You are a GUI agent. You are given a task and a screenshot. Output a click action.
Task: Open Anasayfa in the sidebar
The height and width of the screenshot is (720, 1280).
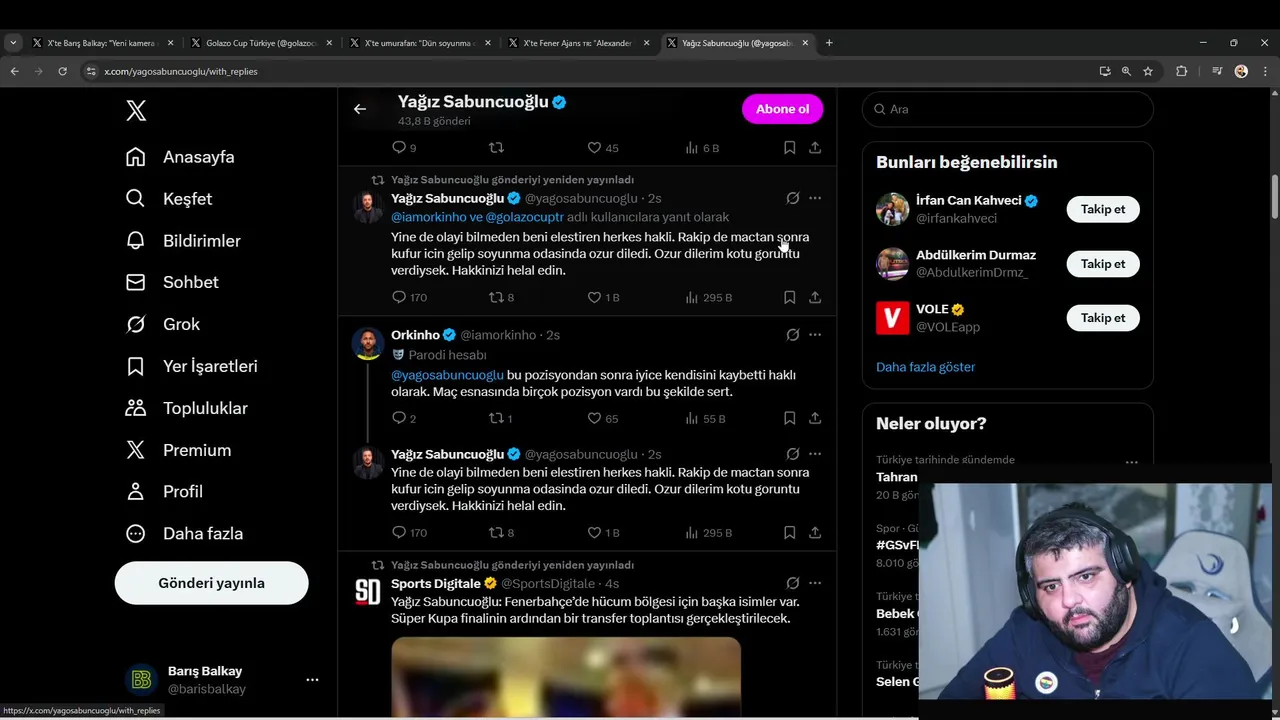pos(180,157)
